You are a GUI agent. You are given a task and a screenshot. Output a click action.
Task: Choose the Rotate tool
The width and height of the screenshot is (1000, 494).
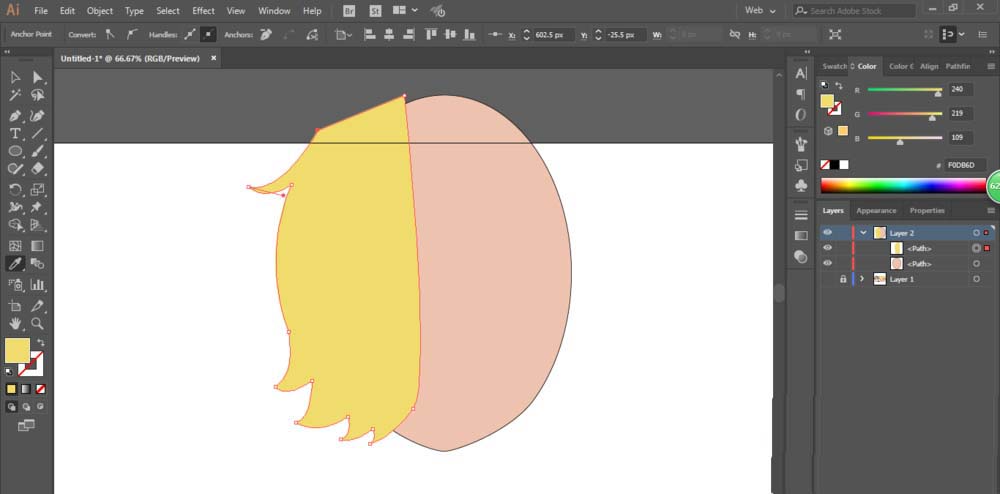[15, 189]
